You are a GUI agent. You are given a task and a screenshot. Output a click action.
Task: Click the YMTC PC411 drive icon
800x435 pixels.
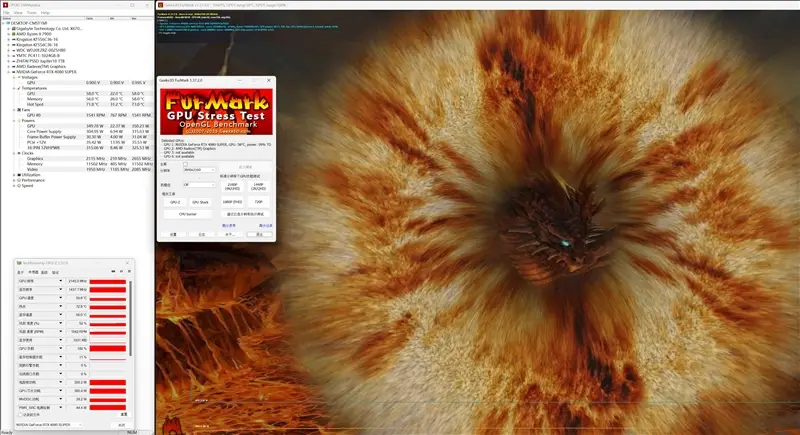click(13, 56)
